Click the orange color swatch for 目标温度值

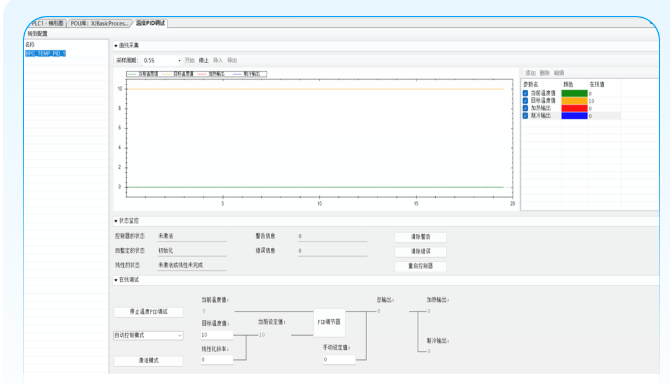click(x=574, y=101)
